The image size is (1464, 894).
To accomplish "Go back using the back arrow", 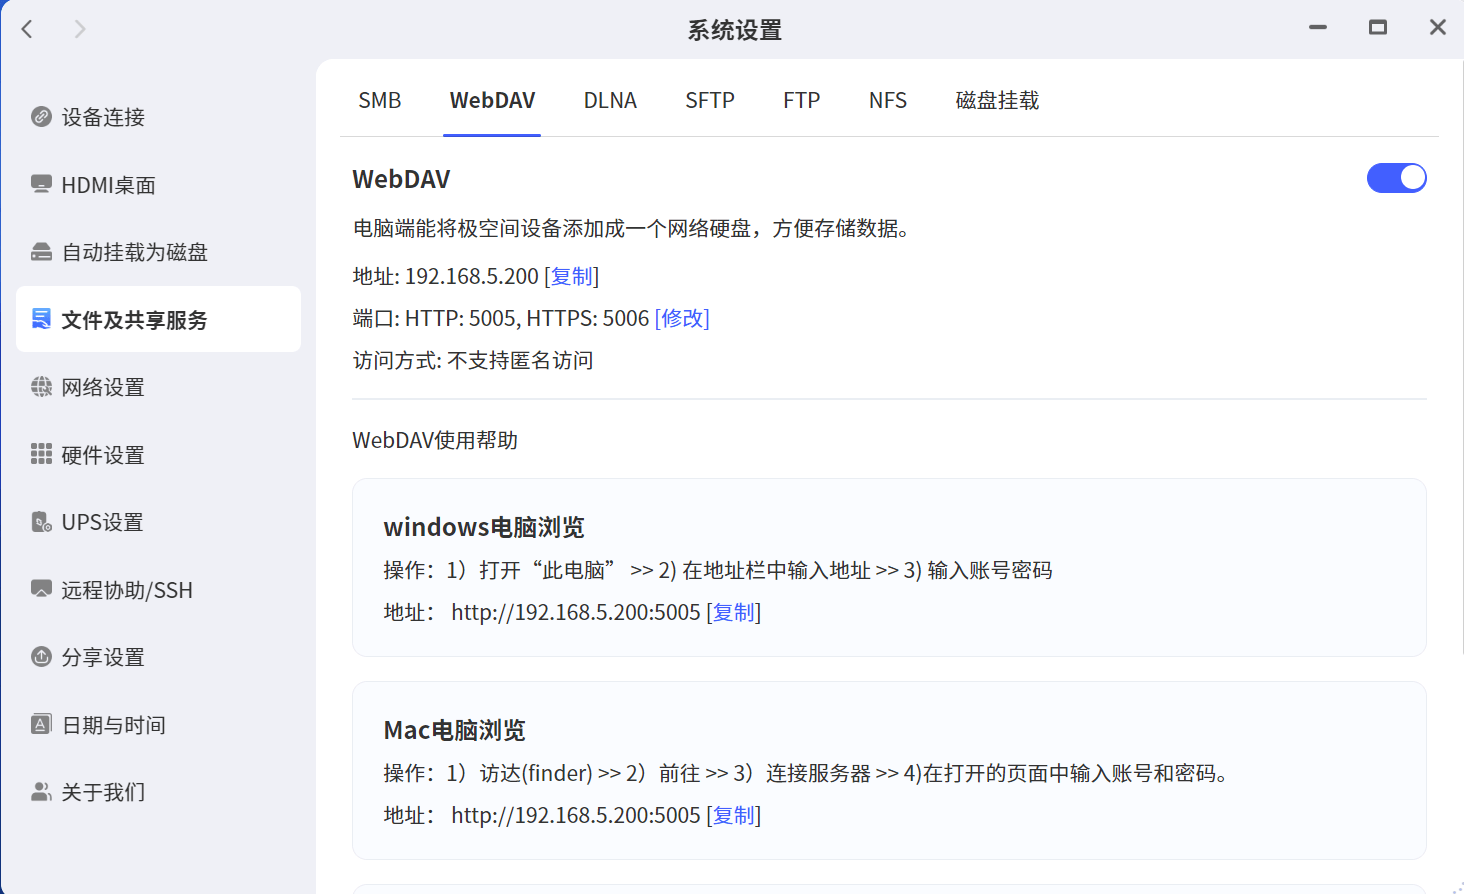I will pos(28,29).
